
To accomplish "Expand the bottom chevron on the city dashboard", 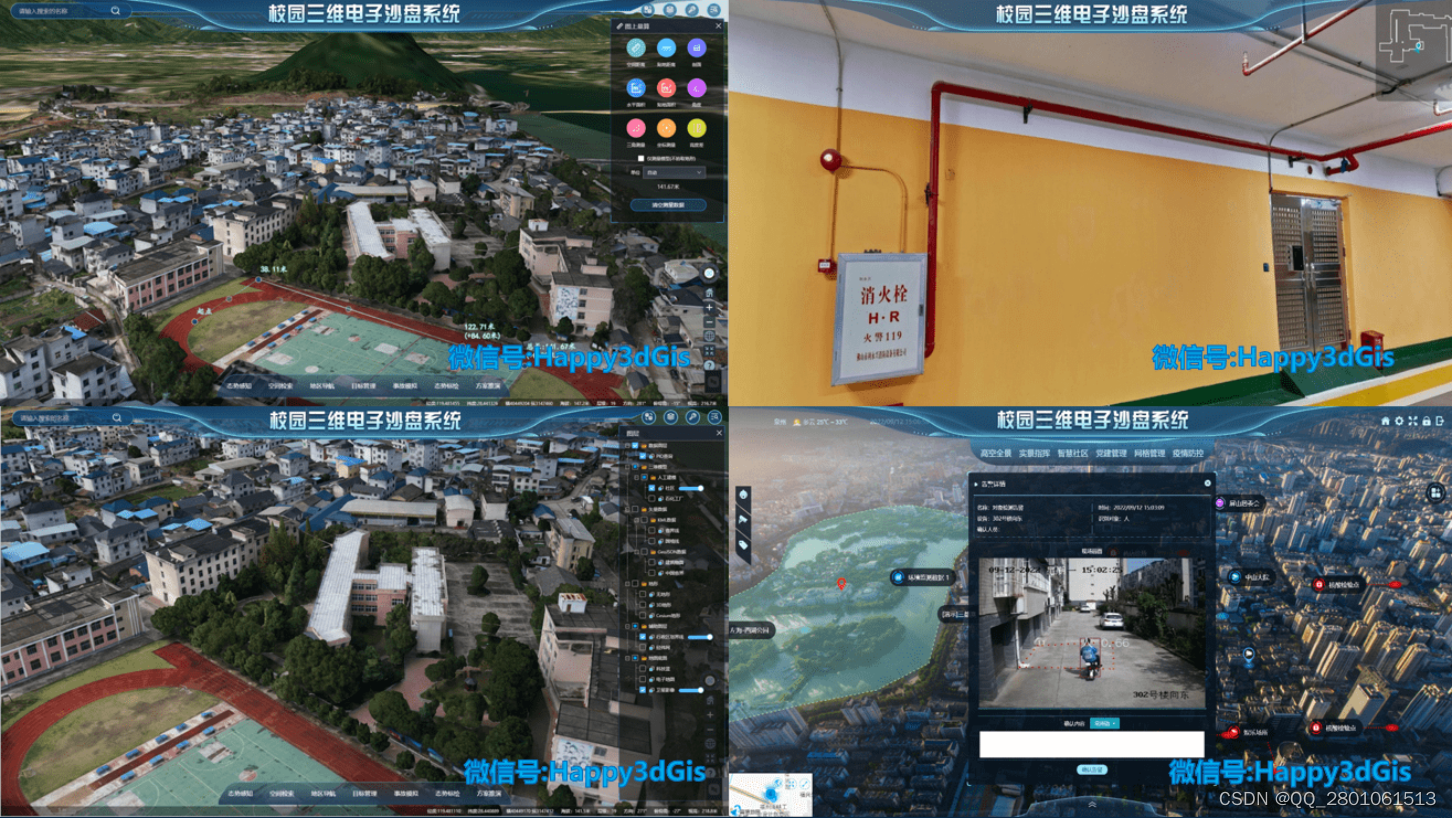I will [1092, 804].
